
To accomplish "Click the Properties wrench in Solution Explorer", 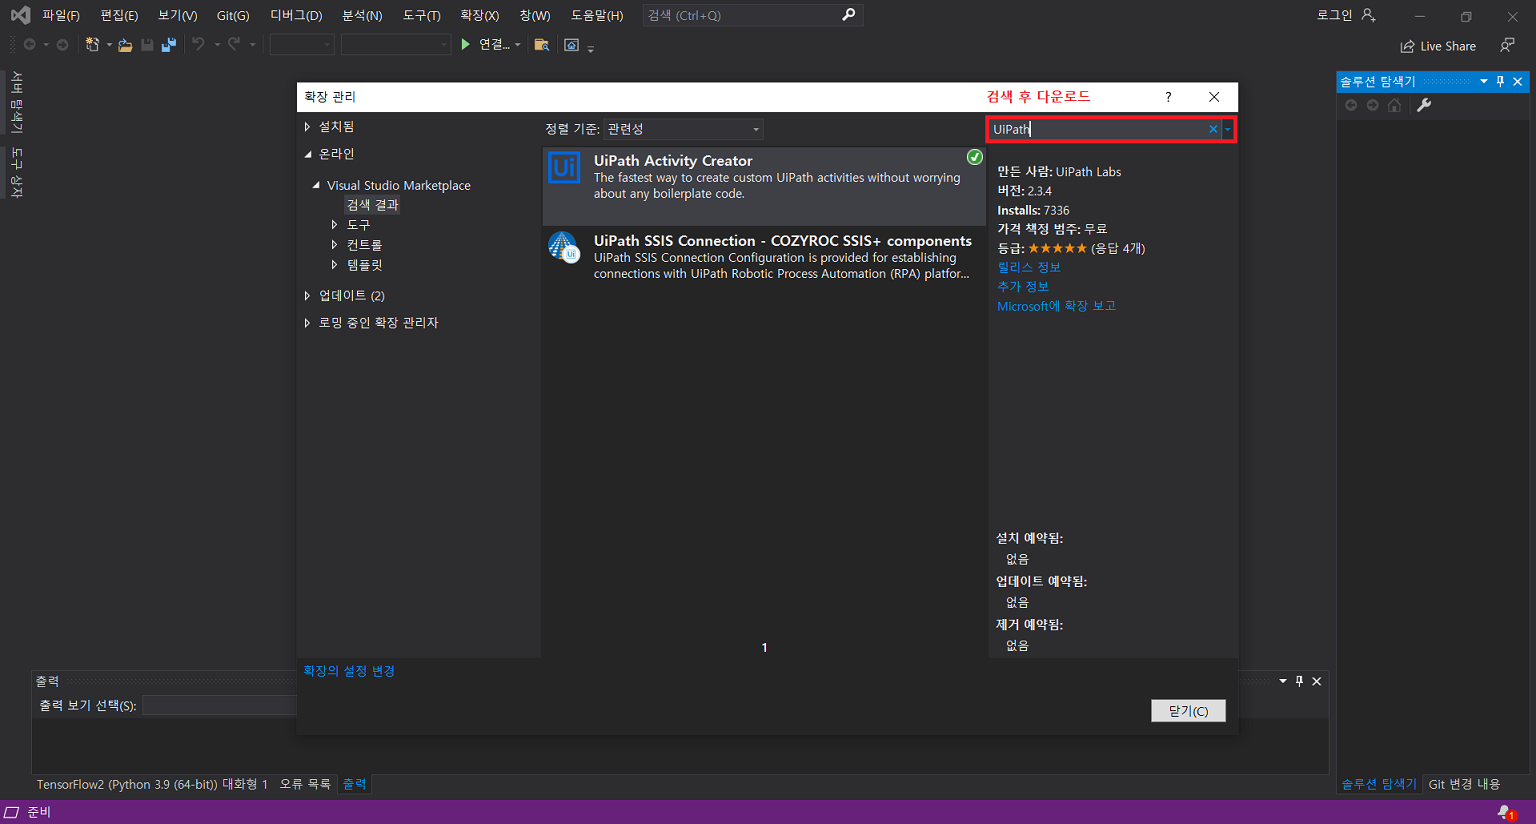I will pos(1424,105).
